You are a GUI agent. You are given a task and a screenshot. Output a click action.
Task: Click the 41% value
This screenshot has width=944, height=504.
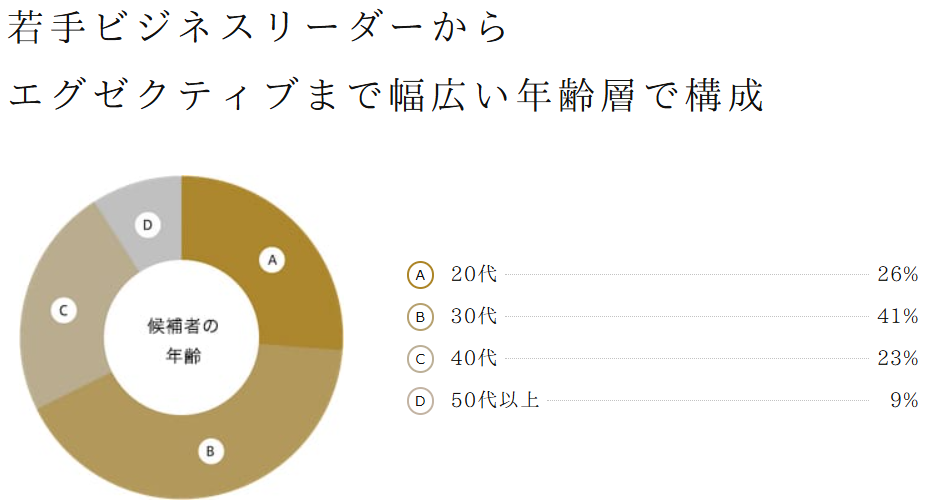point(898,316)
